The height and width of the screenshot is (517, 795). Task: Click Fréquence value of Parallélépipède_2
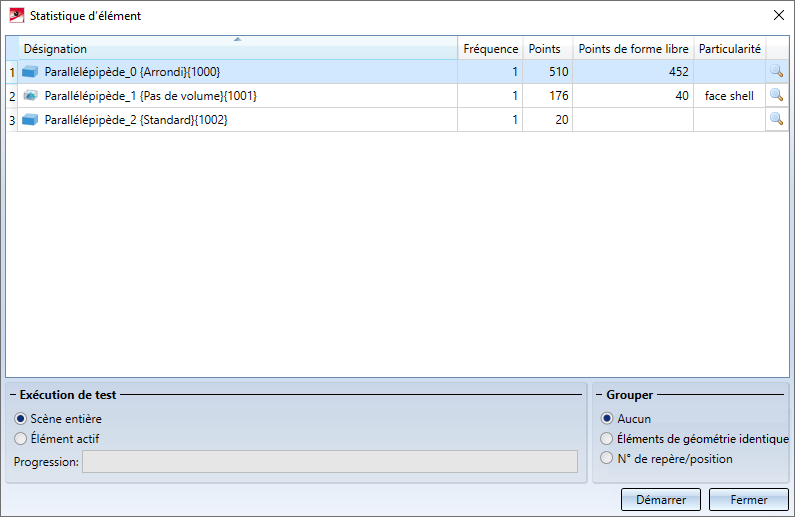point(490,120)
